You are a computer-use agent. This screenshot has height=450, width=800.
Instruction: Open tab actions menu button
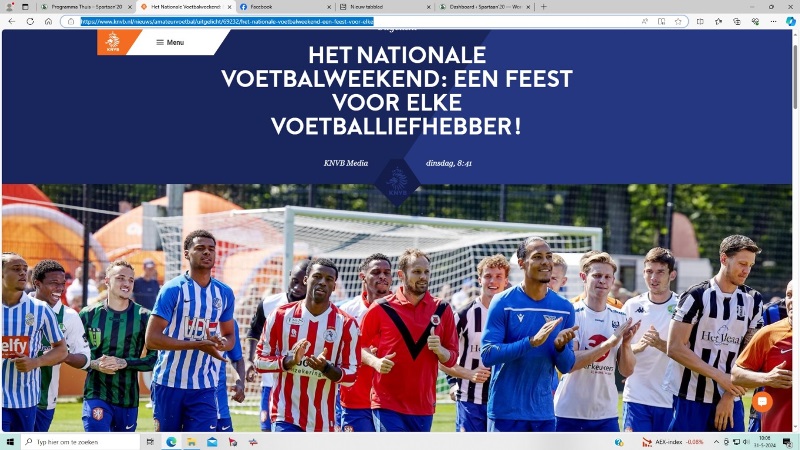tap(25, 7)
